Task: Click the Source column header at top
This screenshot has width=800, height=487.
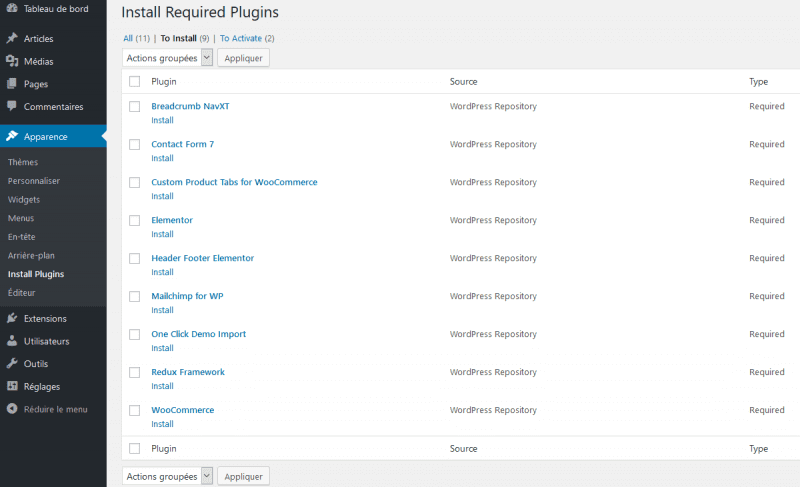Action: 463,82
